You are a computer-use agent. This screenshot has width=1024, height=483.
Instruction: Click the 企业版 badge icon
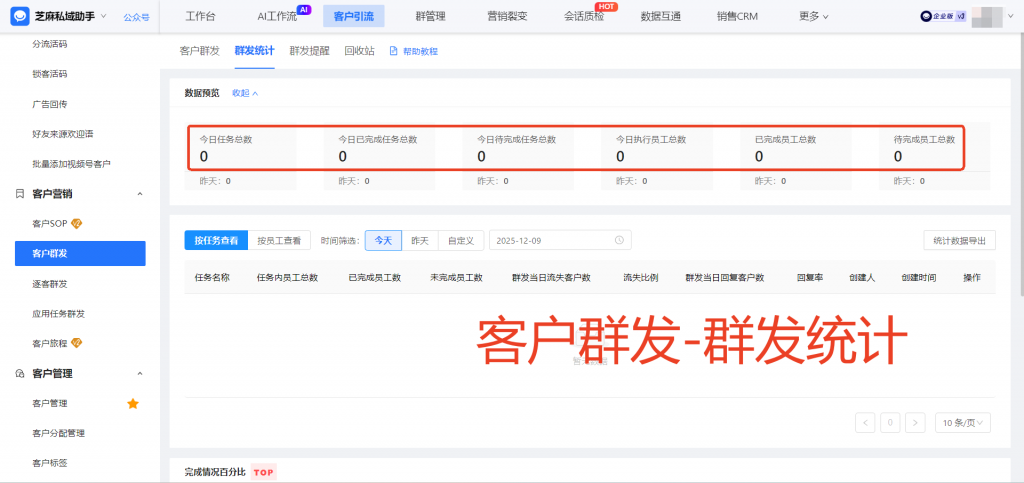[943, 17]
